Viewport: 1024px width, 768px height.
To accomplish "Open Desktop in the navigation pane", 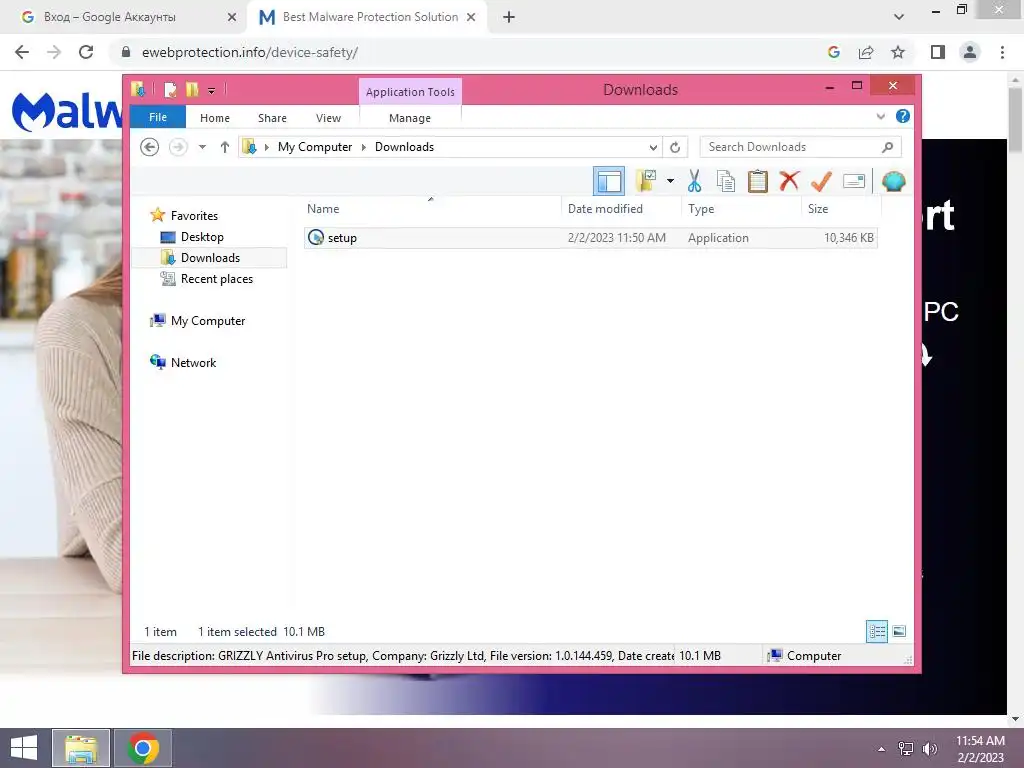I will coord(202,237).
